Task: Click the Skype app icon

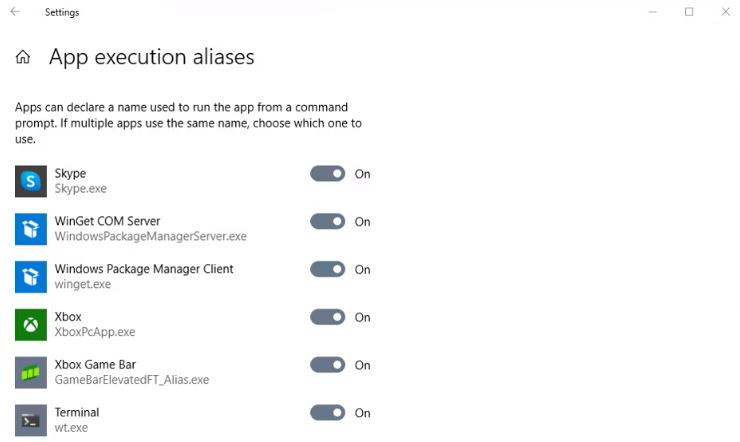Action: 31,181
